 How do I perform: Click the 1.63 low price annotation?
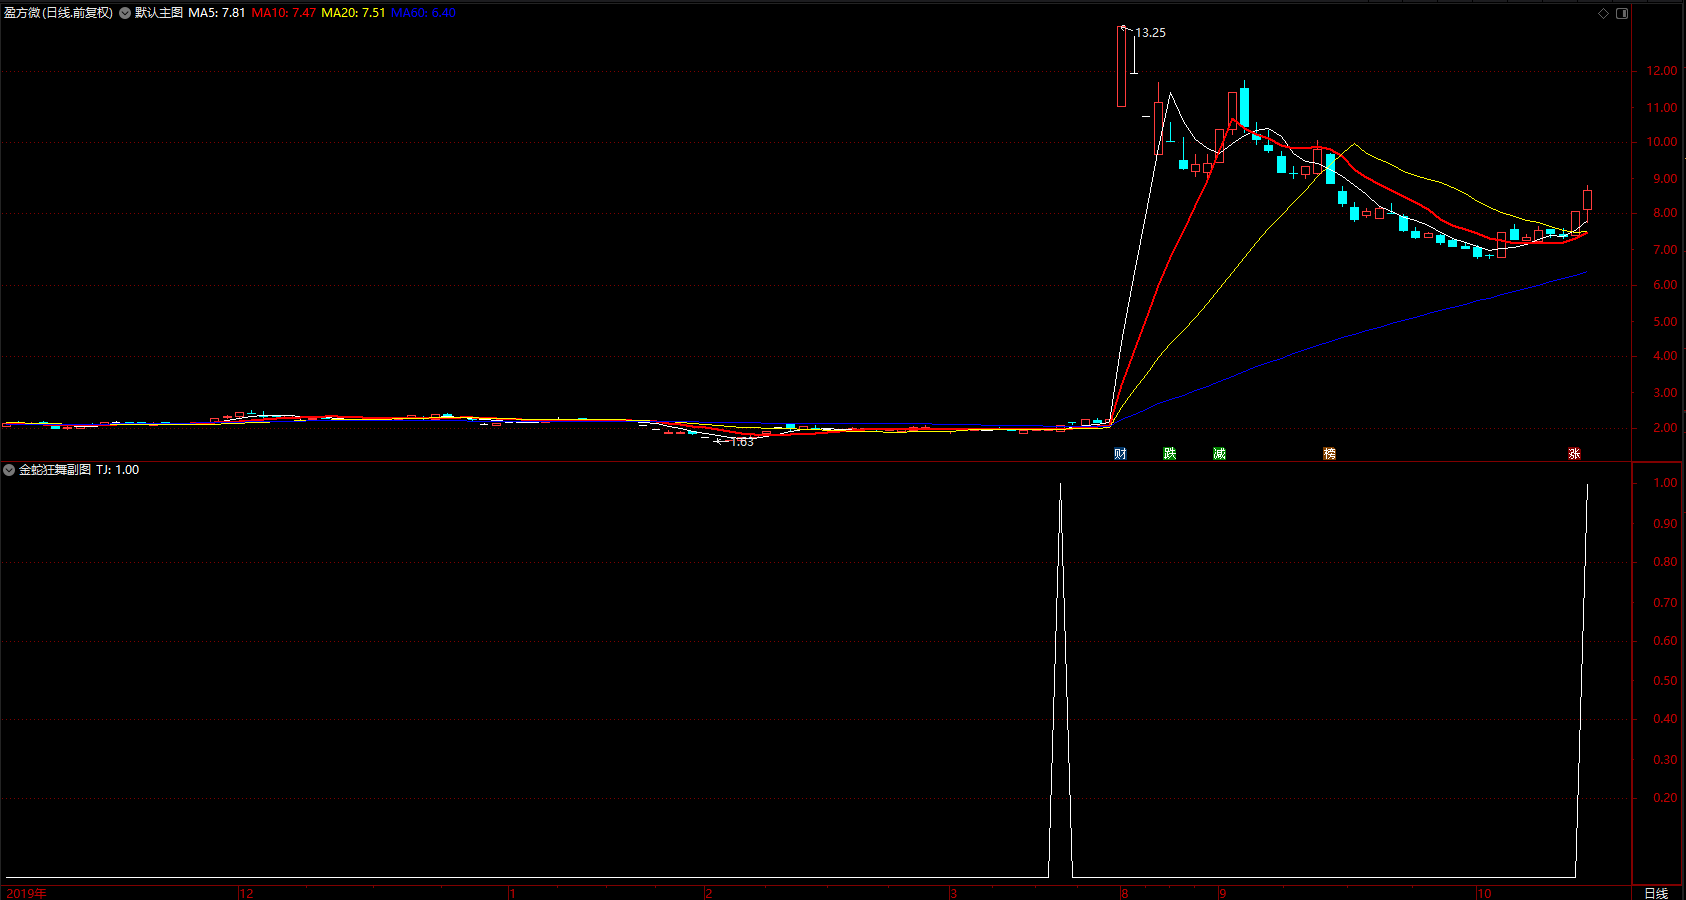(x=742, y=442)
